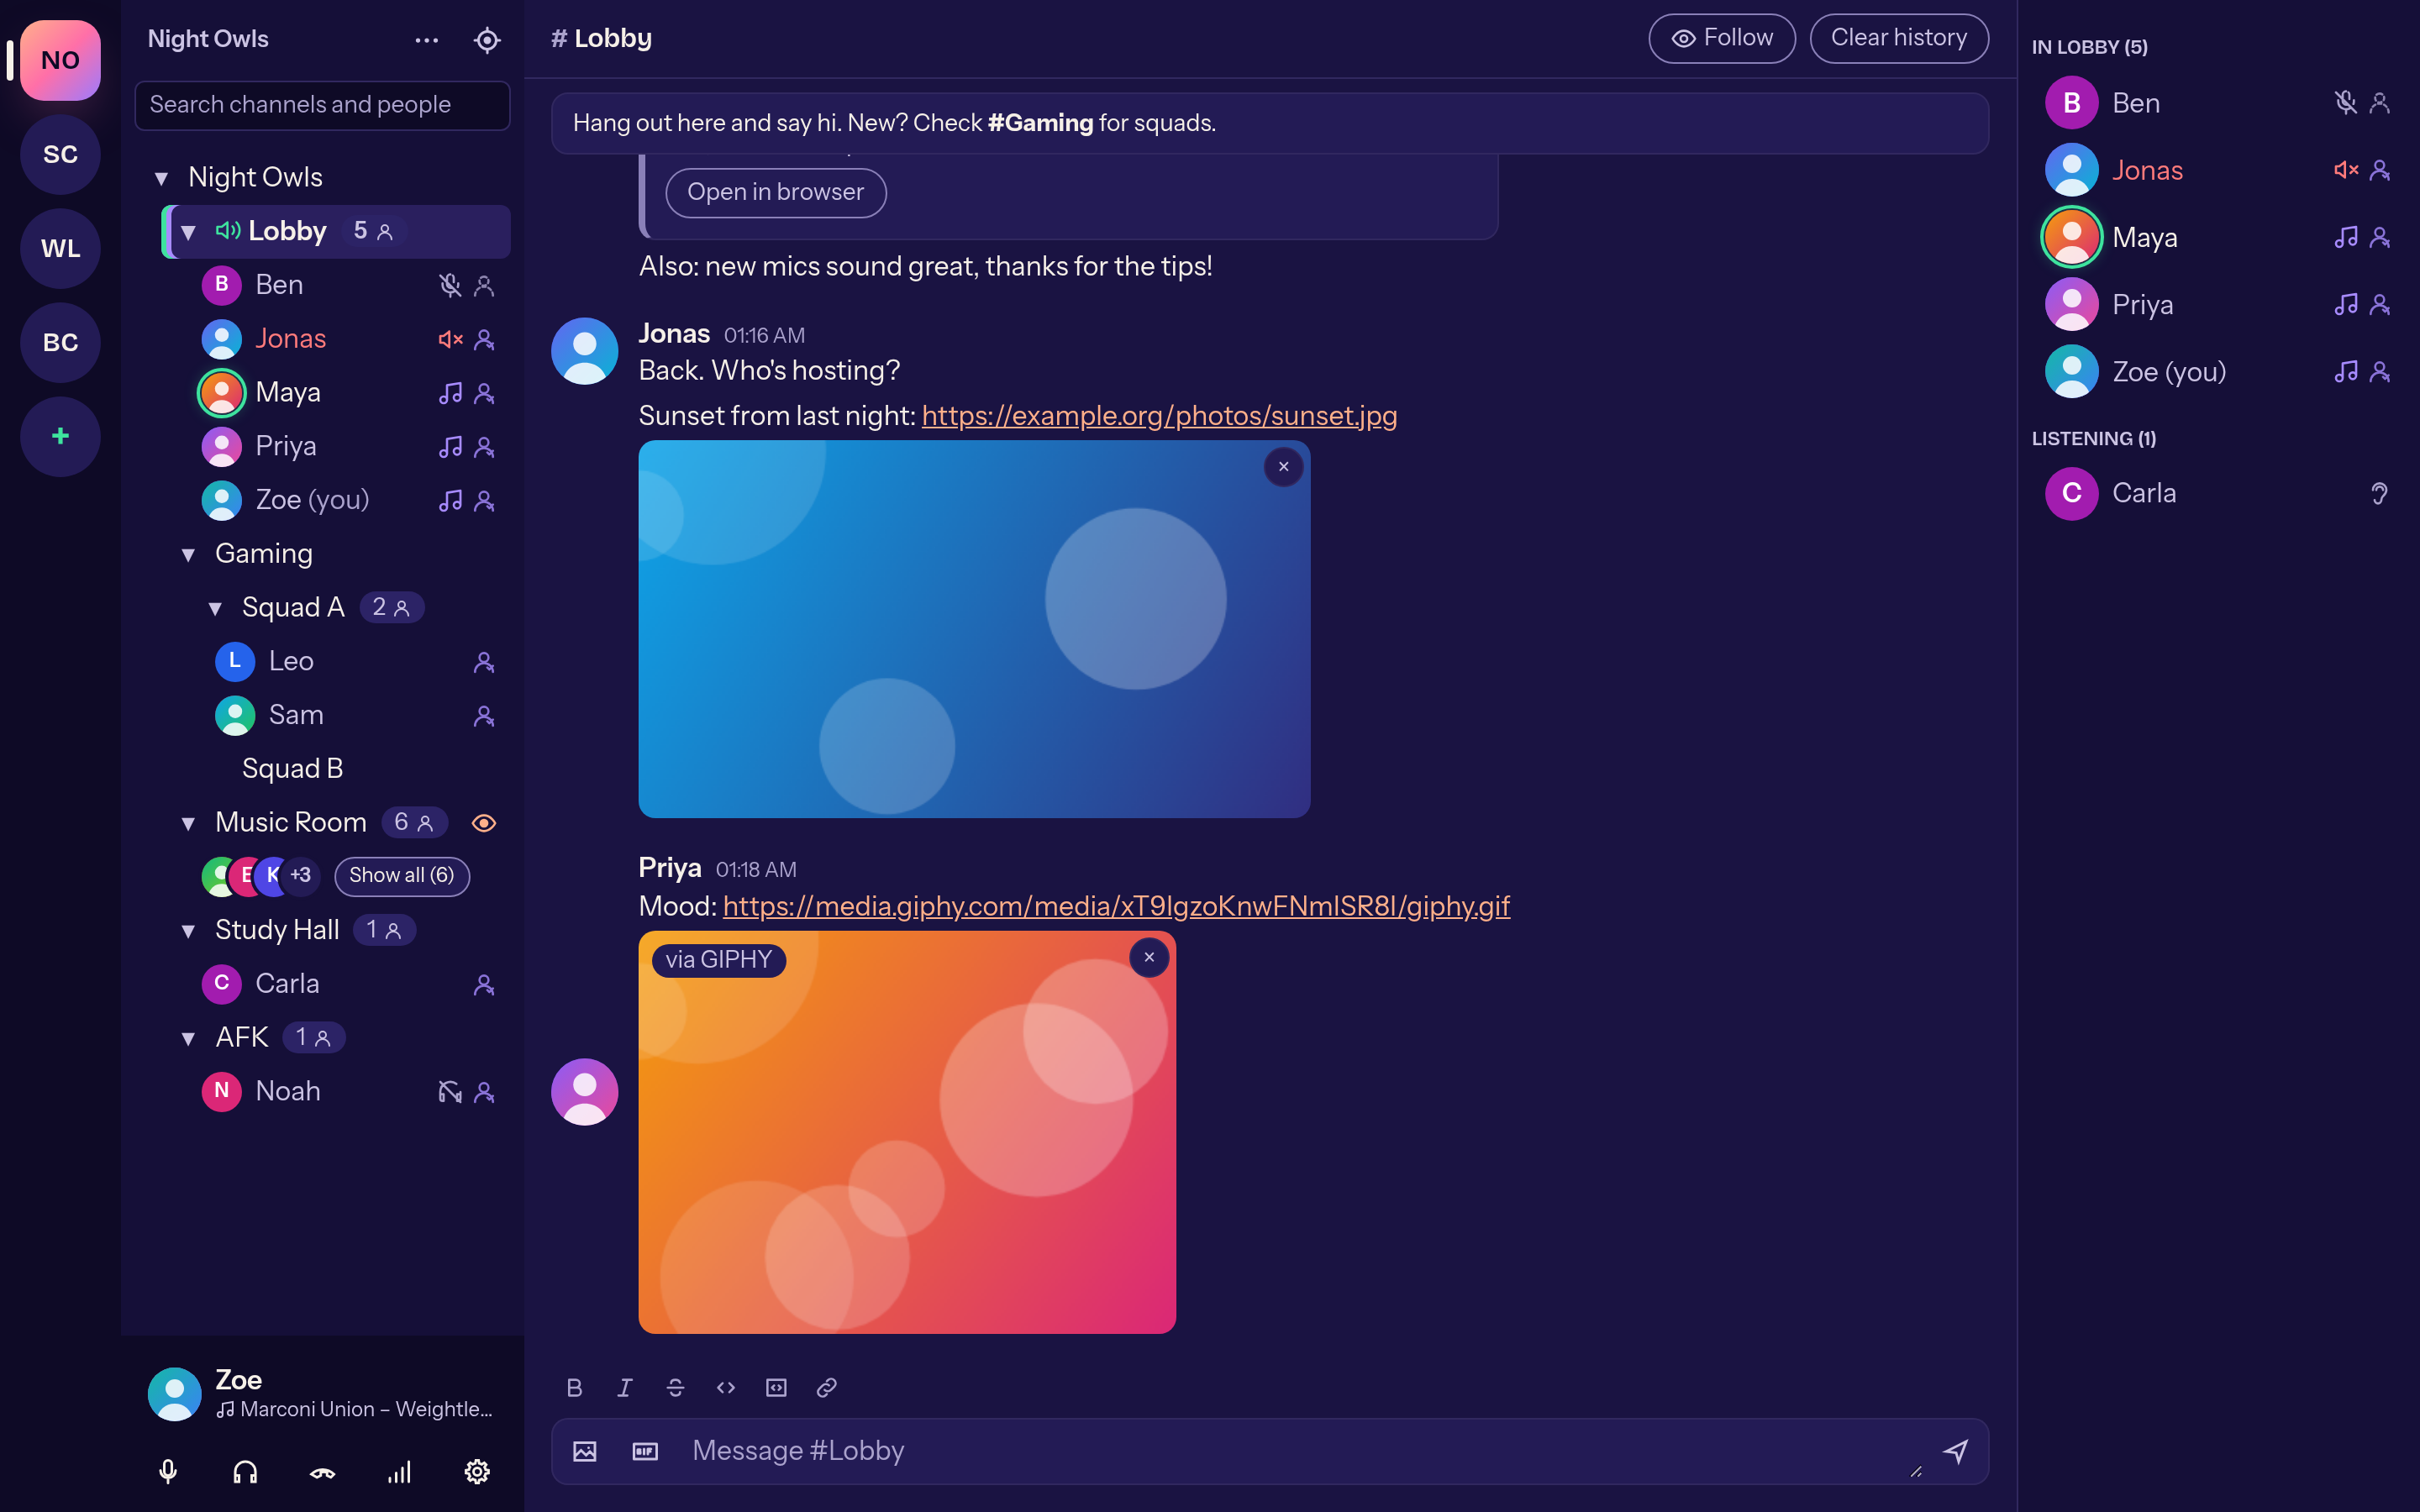Click Carla's listening ear icon

(x=2379, y=493)
